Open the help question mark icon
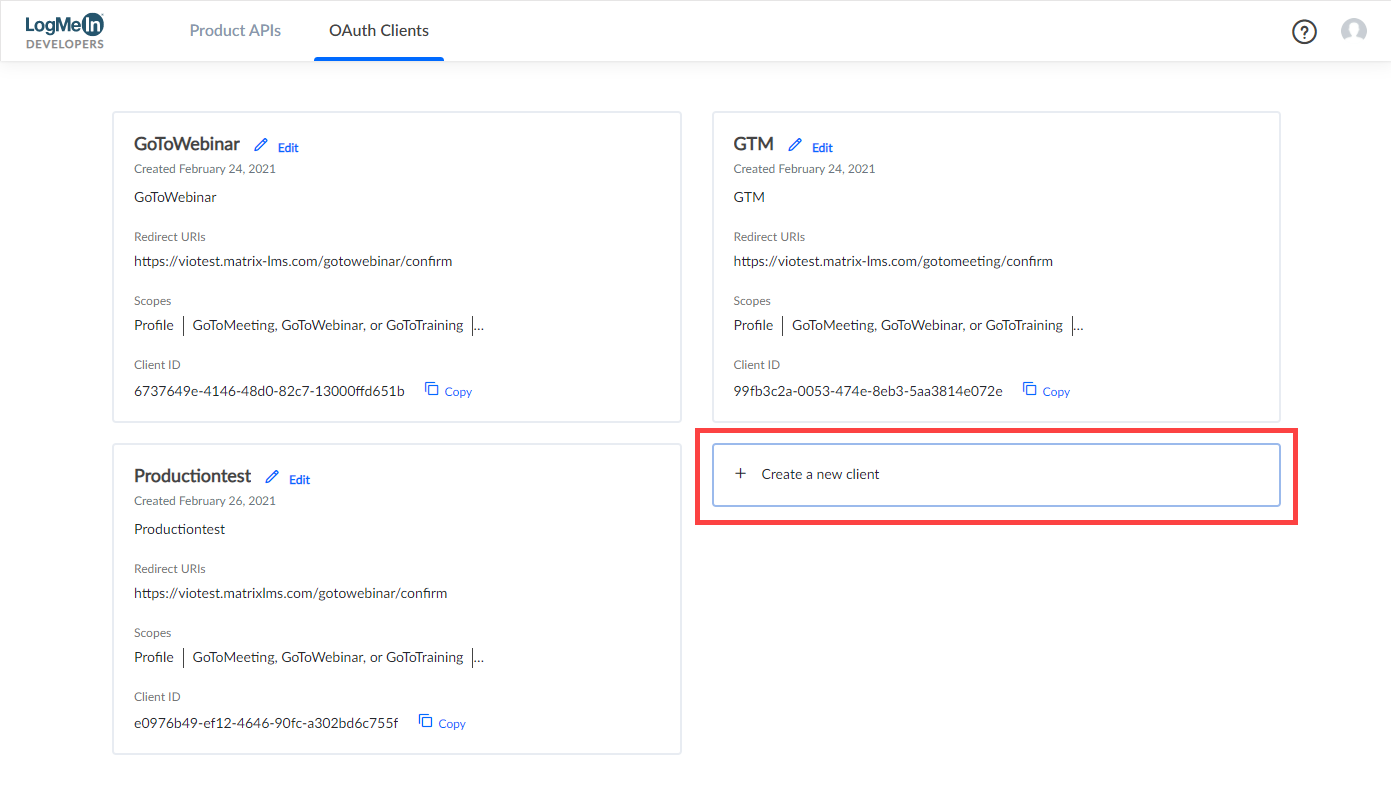Image resolution: width=1391 pixels, height=786 pixels. (1304, 32)
